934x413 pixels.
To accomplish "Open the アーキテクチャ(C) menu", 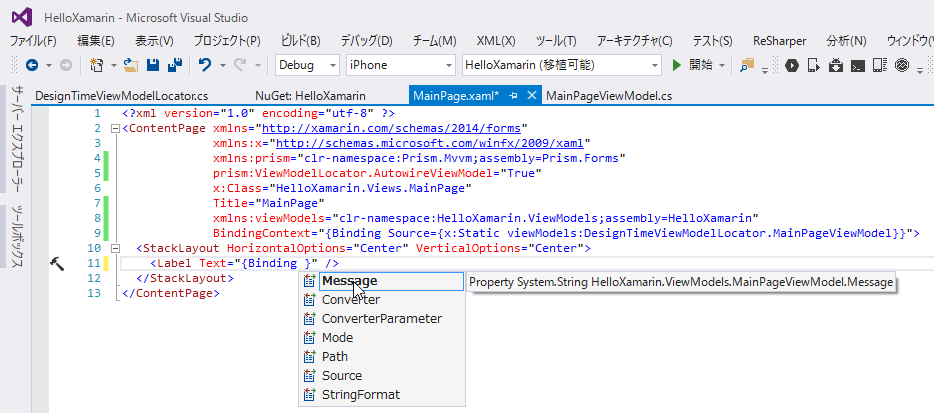I will [634, 41].
